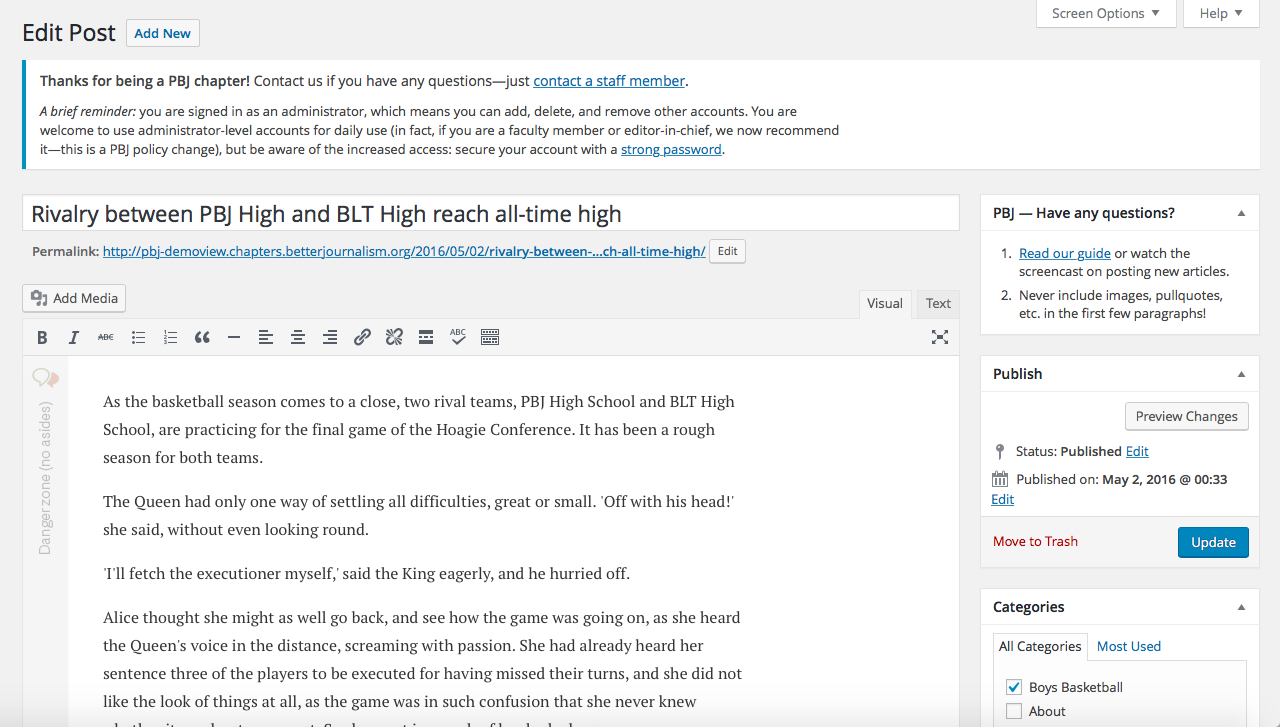Viewport: 1280px width, 727px height.
Task: Insert Read More tag
Action: coord(426,338)
